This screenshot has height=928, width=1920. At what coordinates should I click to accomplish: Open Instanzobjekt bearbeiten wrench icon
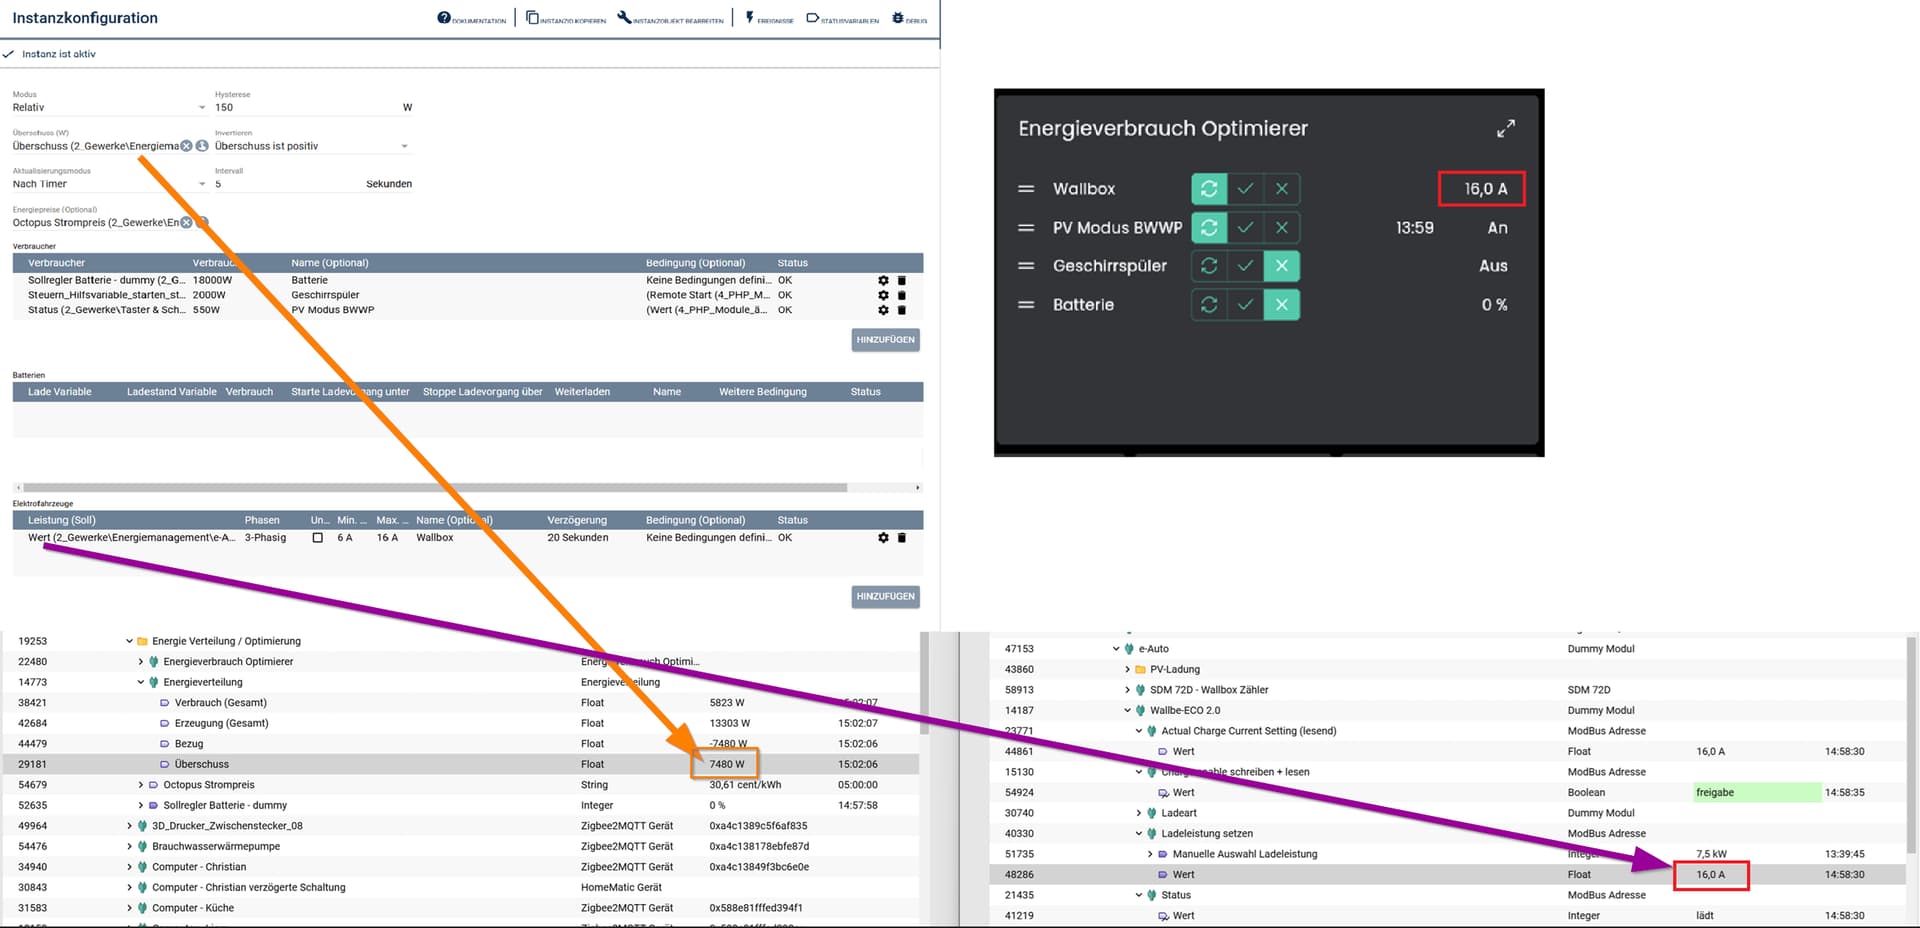624,18
